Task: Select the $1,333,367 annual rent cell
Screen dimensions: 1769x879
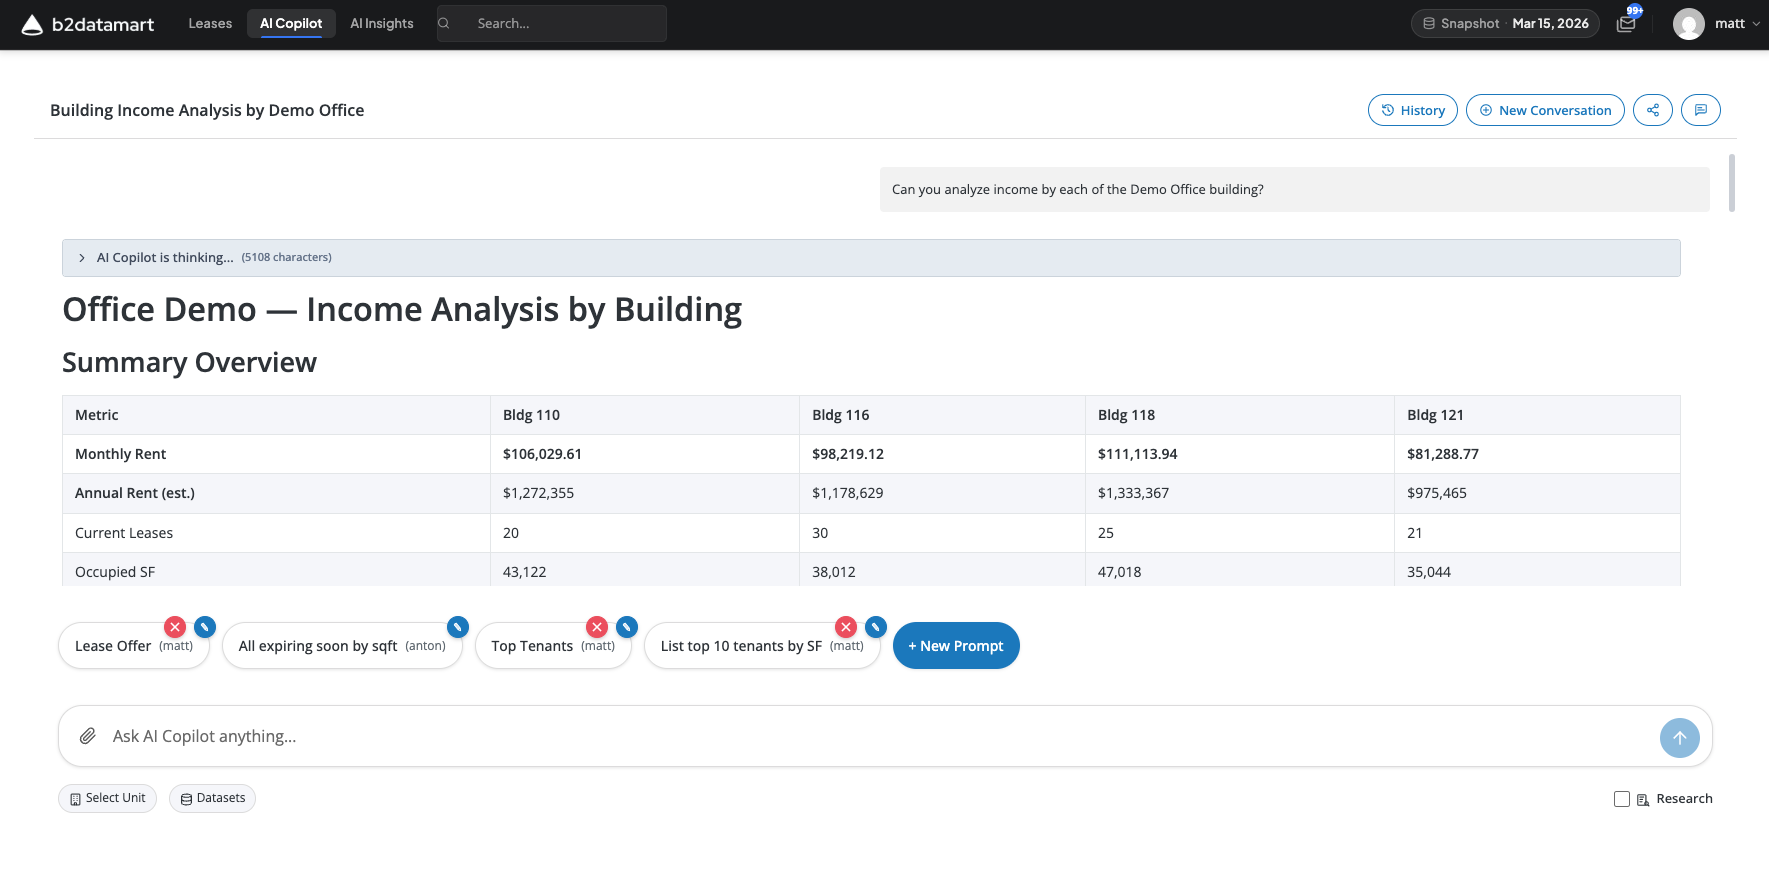Action: click(x=1240, y=493)
